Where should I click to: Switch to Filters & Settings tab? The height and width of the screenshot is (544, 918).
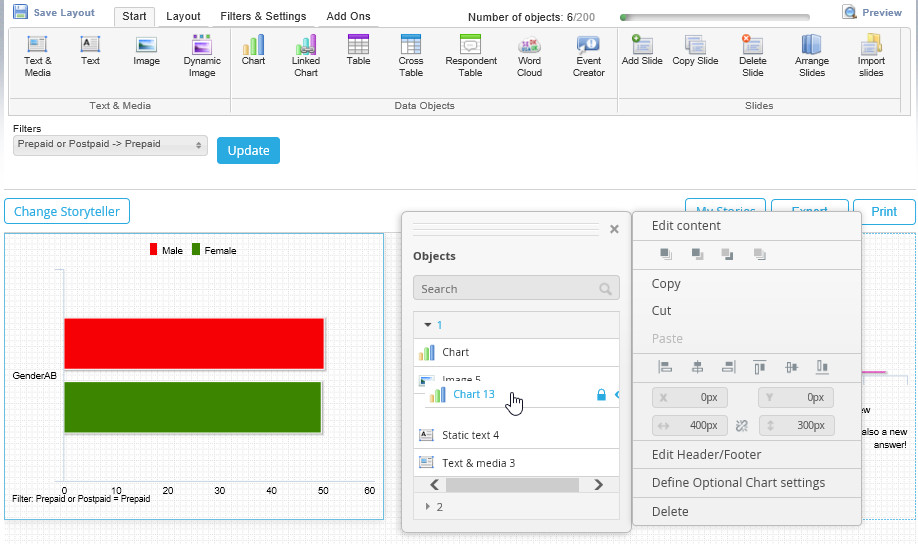click(x=263, y=16)
